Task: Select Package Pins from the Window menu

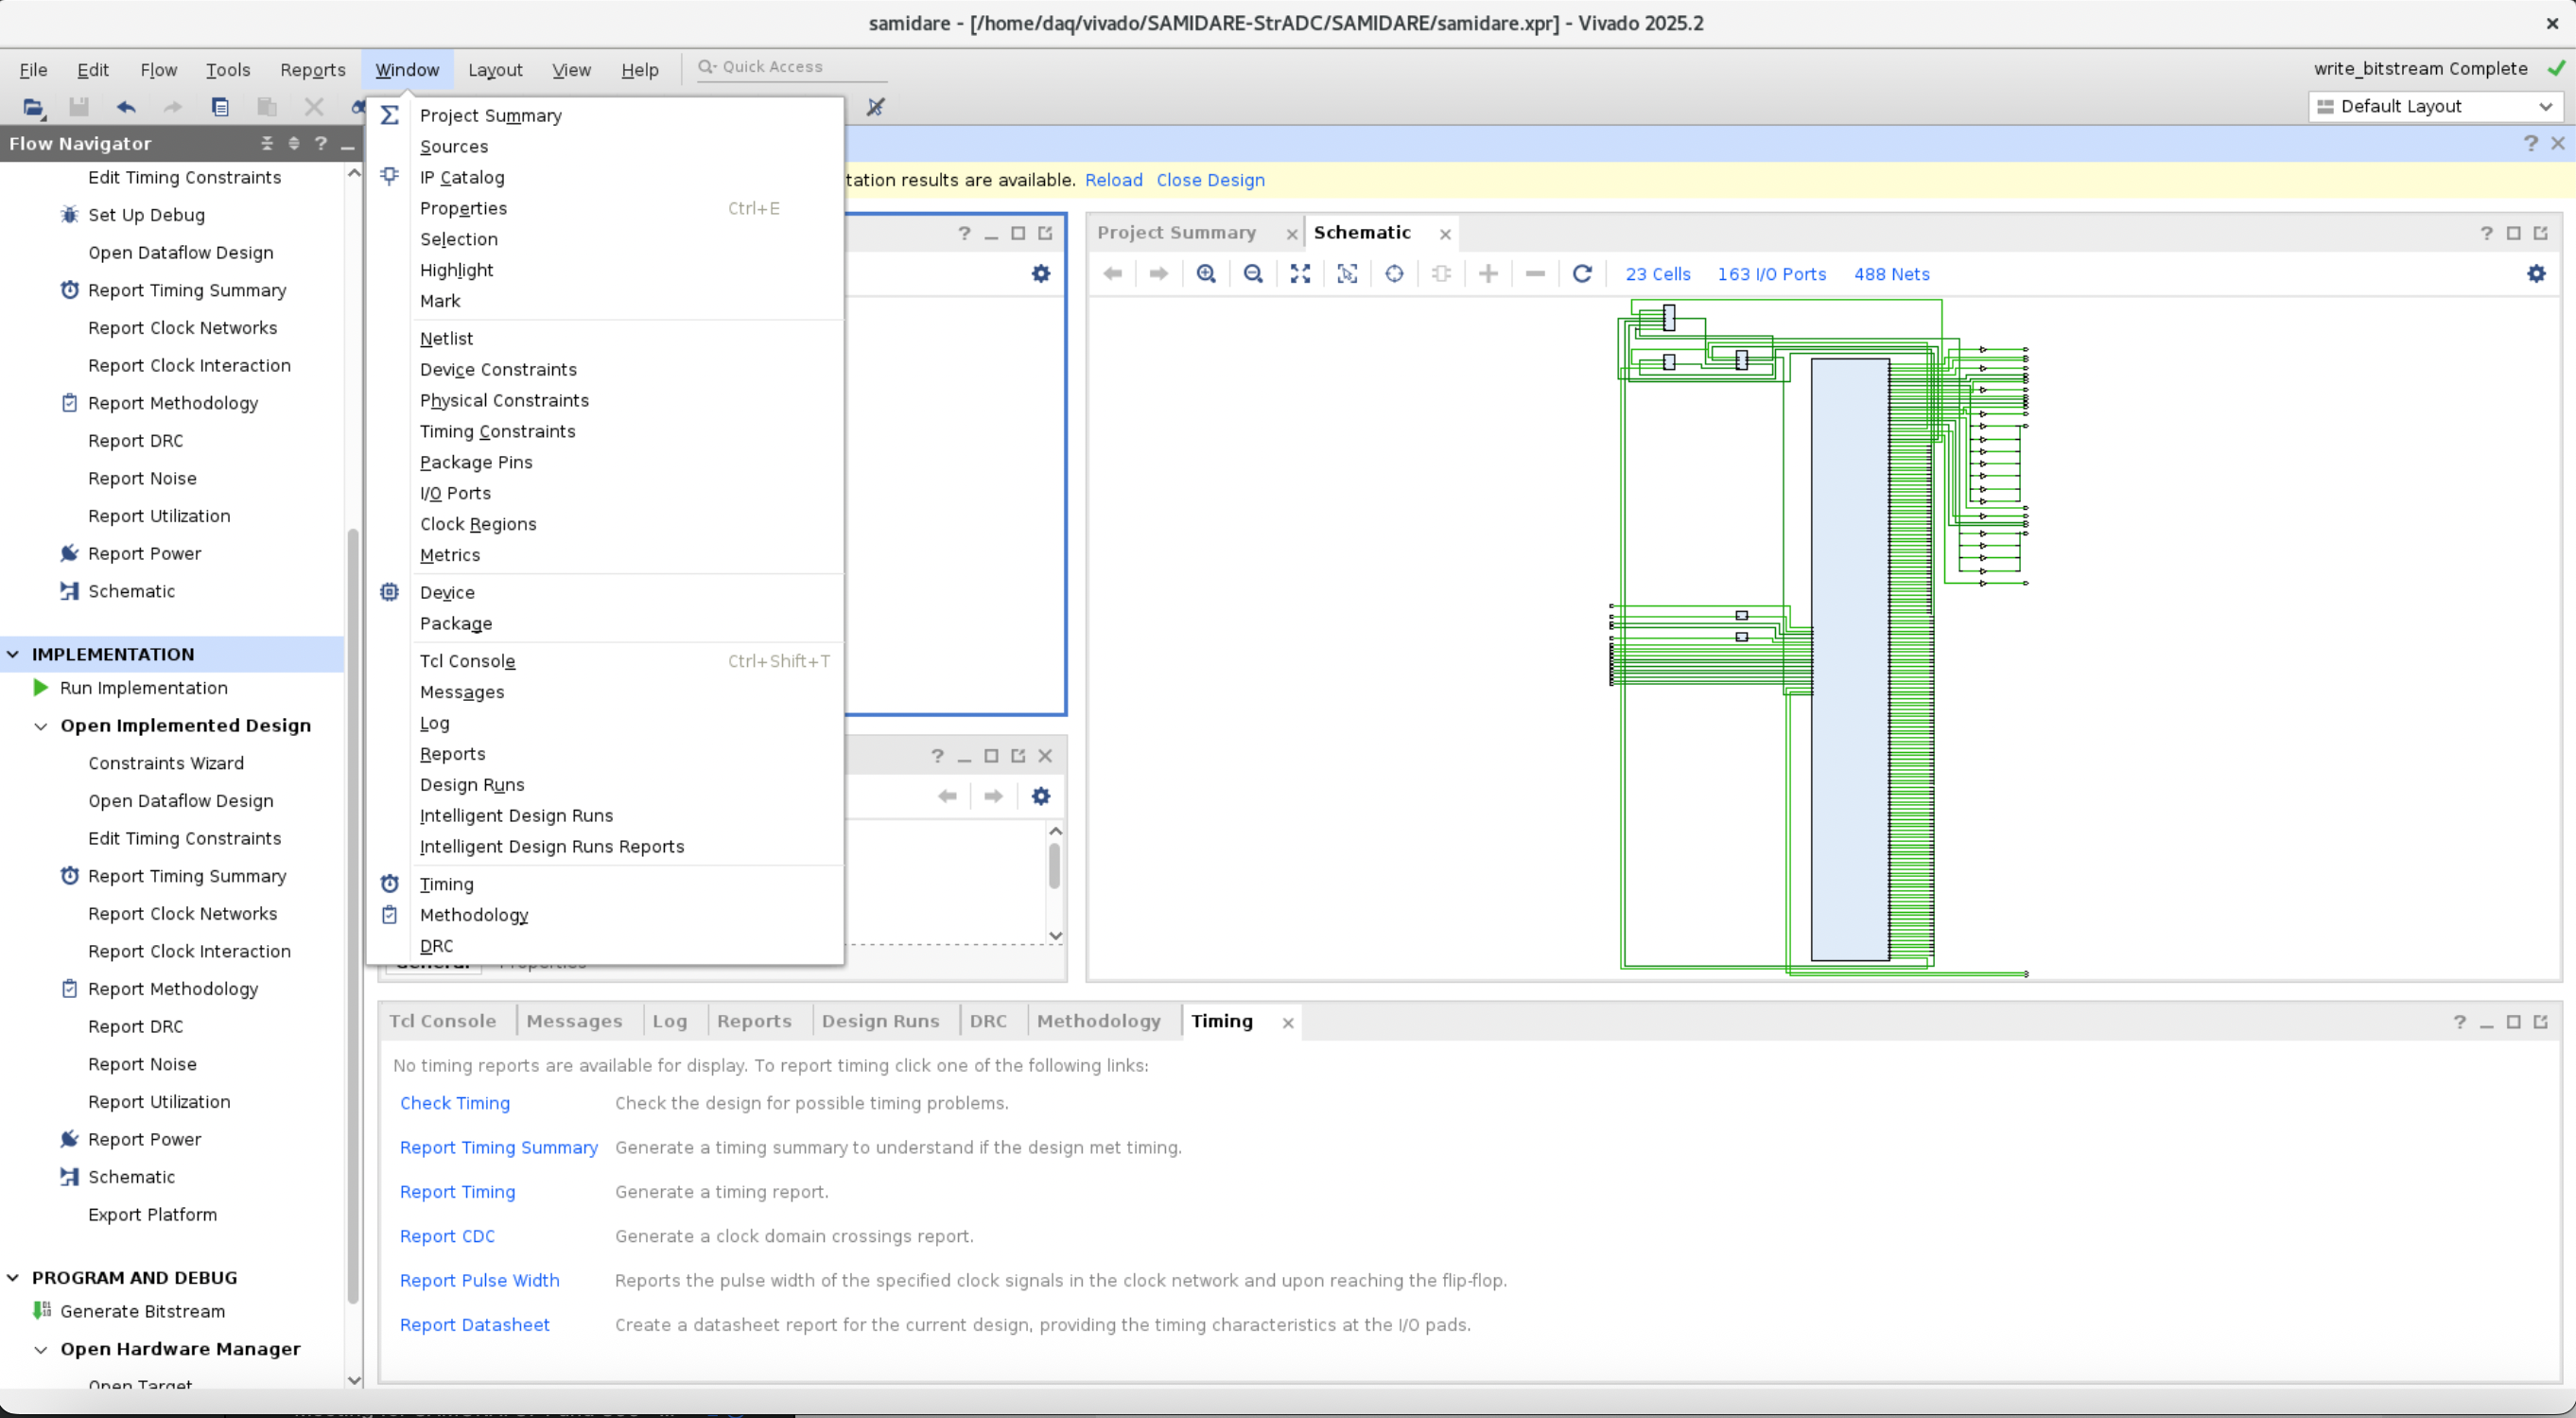Action: coord(476,462)
